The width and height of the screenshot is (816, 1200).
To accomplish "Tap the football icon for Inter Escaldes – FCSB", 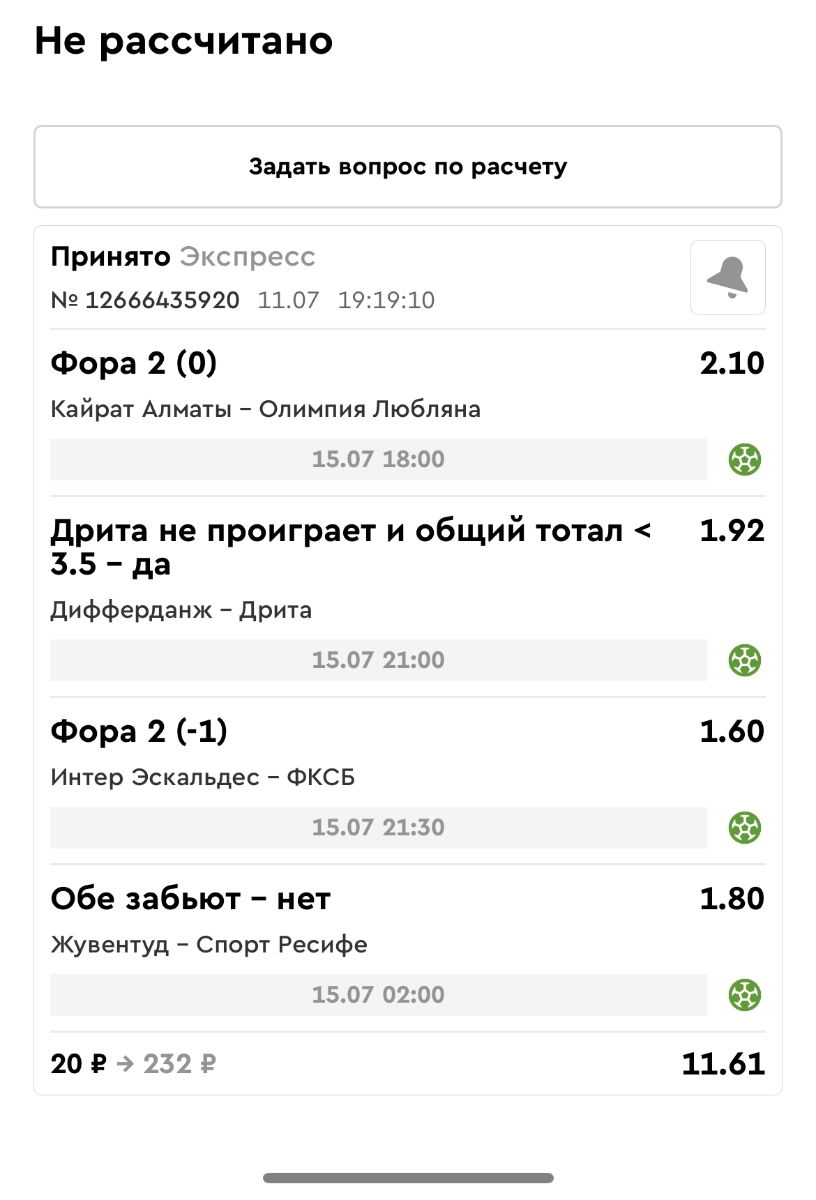I will 745,828.
